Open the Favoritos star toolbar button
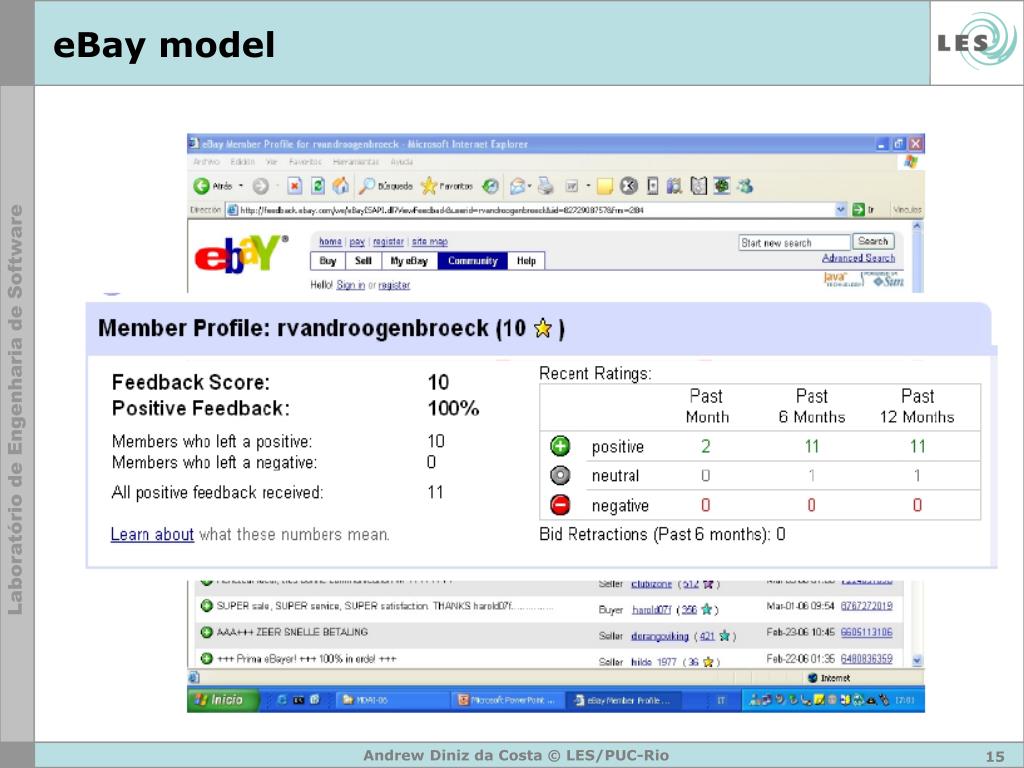The height and width of the screenshot is (768, 1024). click(x=447, y=186)
